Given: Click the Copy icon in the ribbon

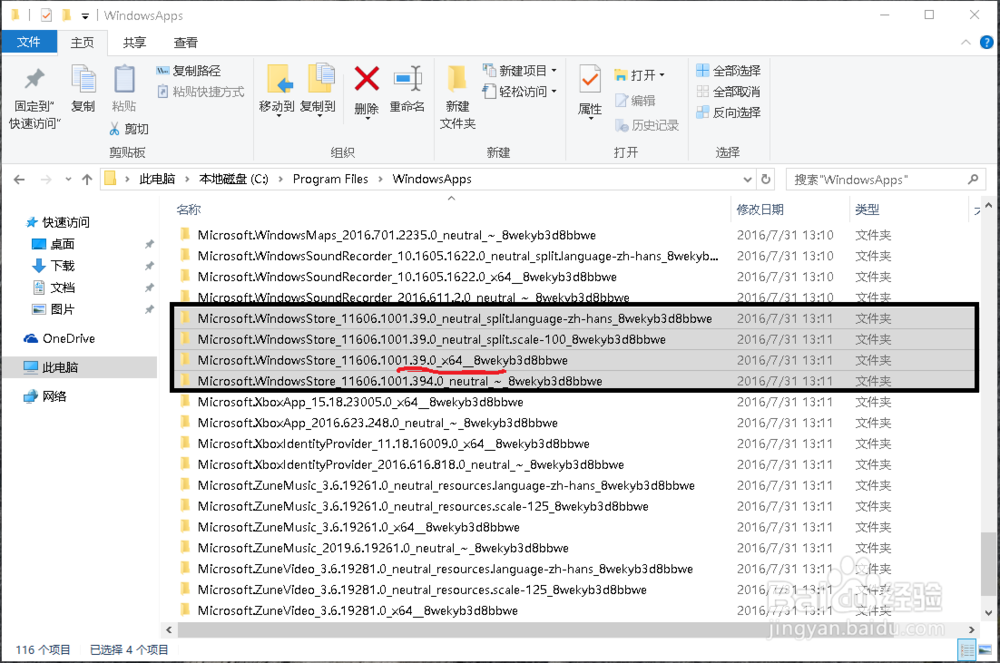Looking at the screenshot, I should 84,80.
